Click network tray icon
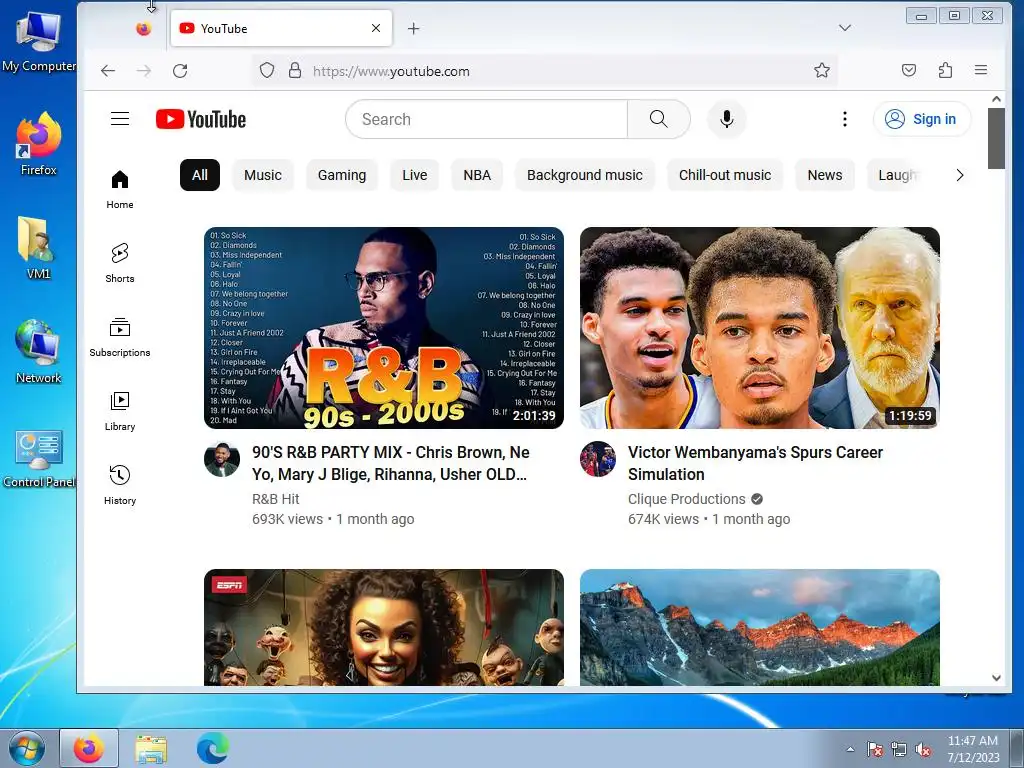The height and width of the screenshot is (768, 1024). [899, 749]
